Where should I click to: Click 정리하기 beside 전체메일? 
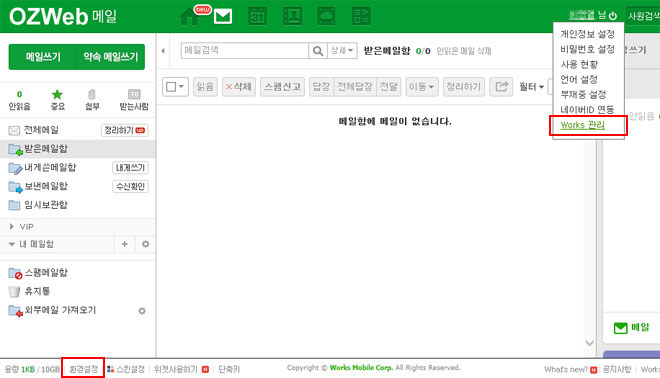(125, 130)
